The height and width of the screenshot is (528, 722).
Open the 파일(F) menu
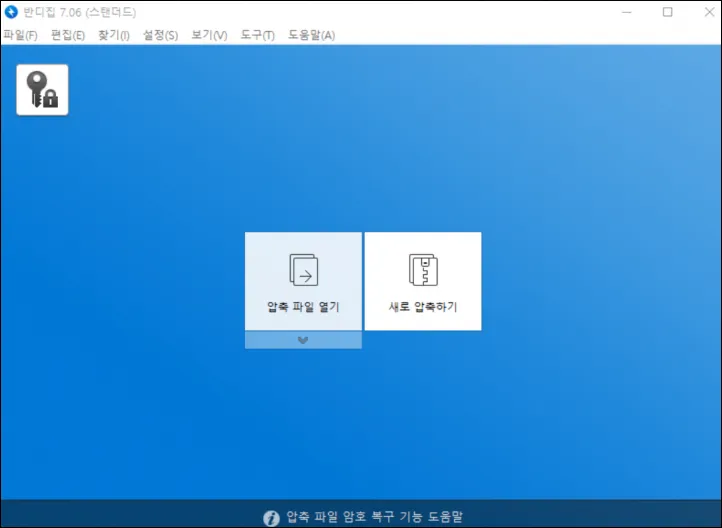point(20,35)
